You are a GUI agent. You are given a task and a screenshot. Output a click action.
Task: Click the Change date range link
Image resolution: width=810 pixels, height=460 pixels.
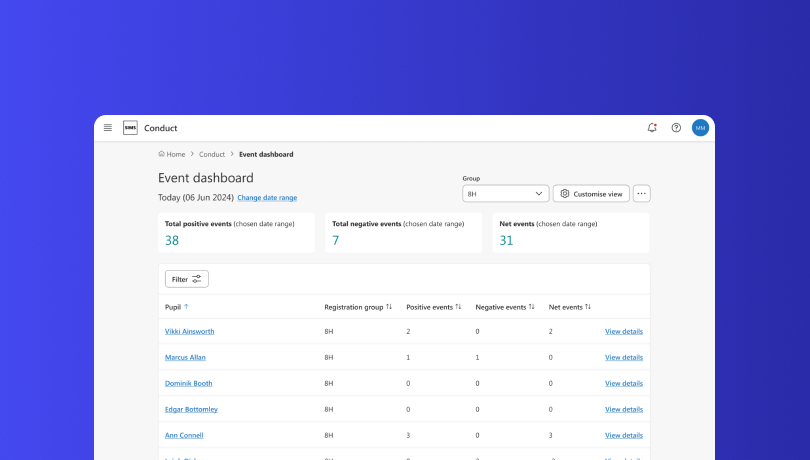click(267, 198)
